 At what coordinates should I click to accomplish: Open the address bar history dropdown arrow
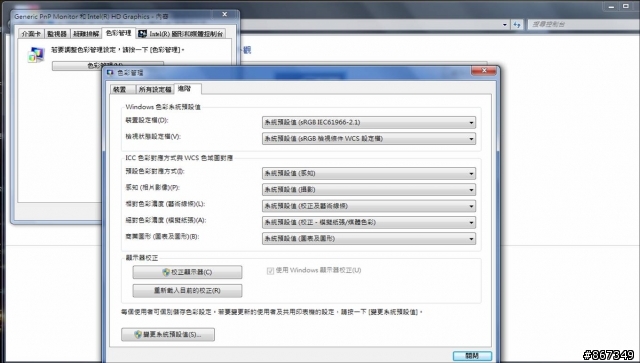point(505,24)
